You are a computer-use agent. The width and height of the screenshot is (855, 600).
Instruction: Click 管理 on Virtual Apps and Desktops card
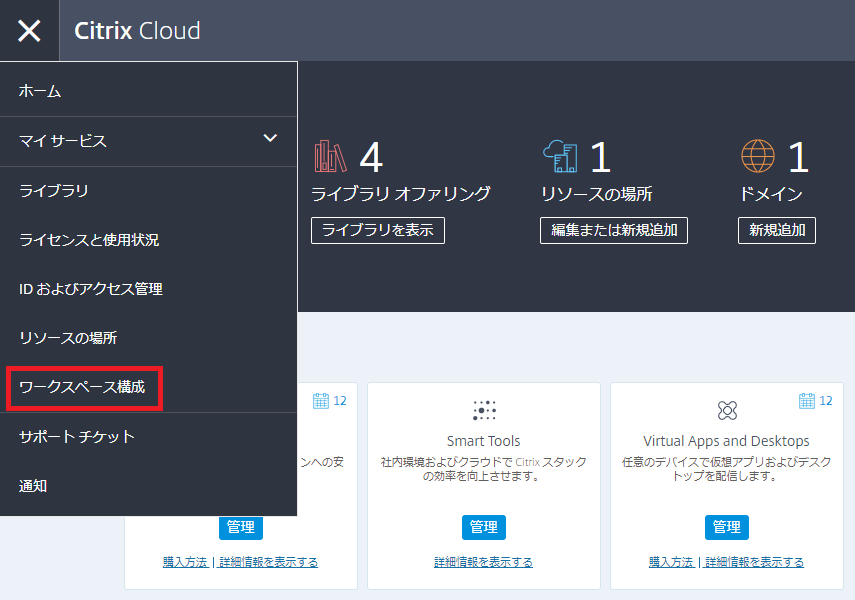click(x=727, y=527)
